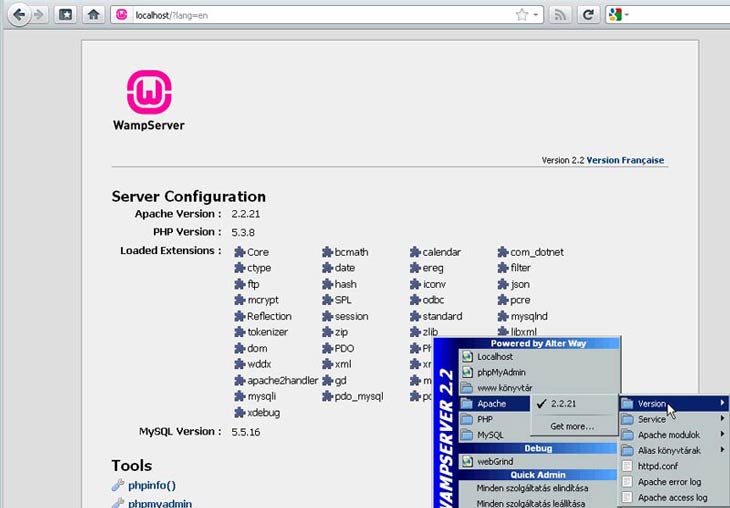This screenshot has width=730, height=508.
Task: Expand the Version submenu arrow
Action: coord(722,403)
